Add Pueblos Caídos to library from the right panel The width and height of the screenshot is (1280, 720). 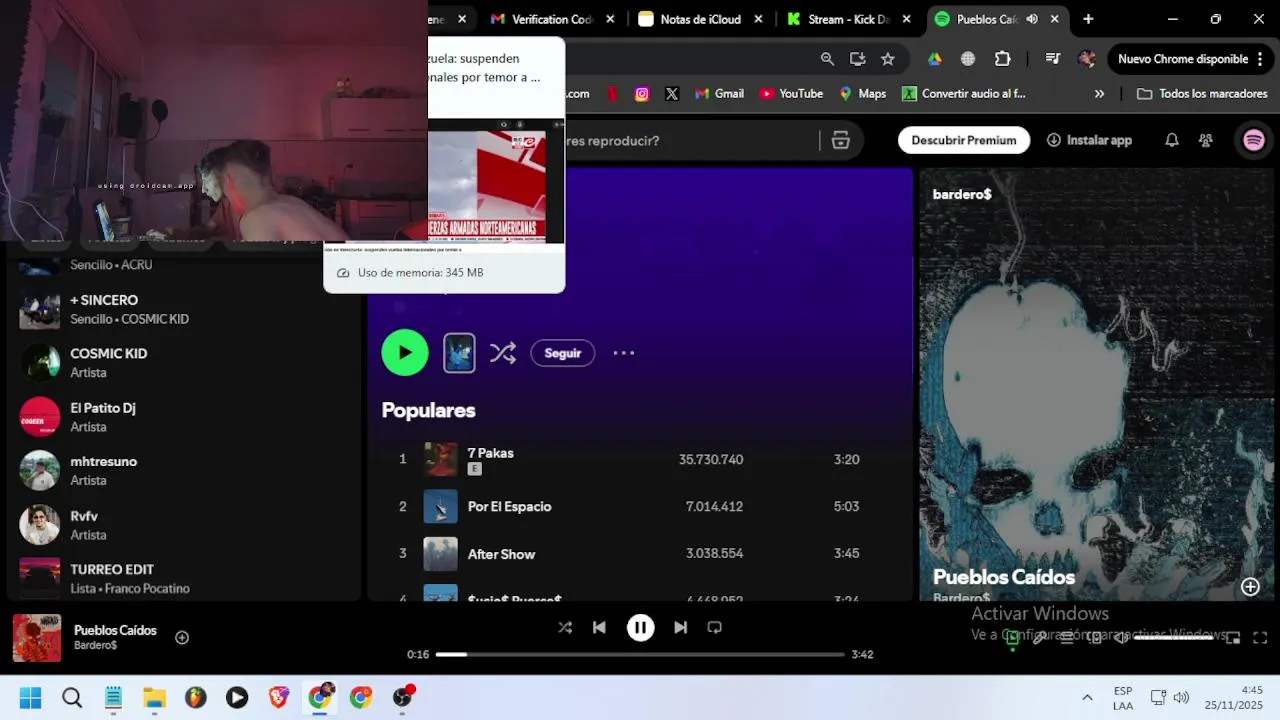click(x=1250, y=587)
